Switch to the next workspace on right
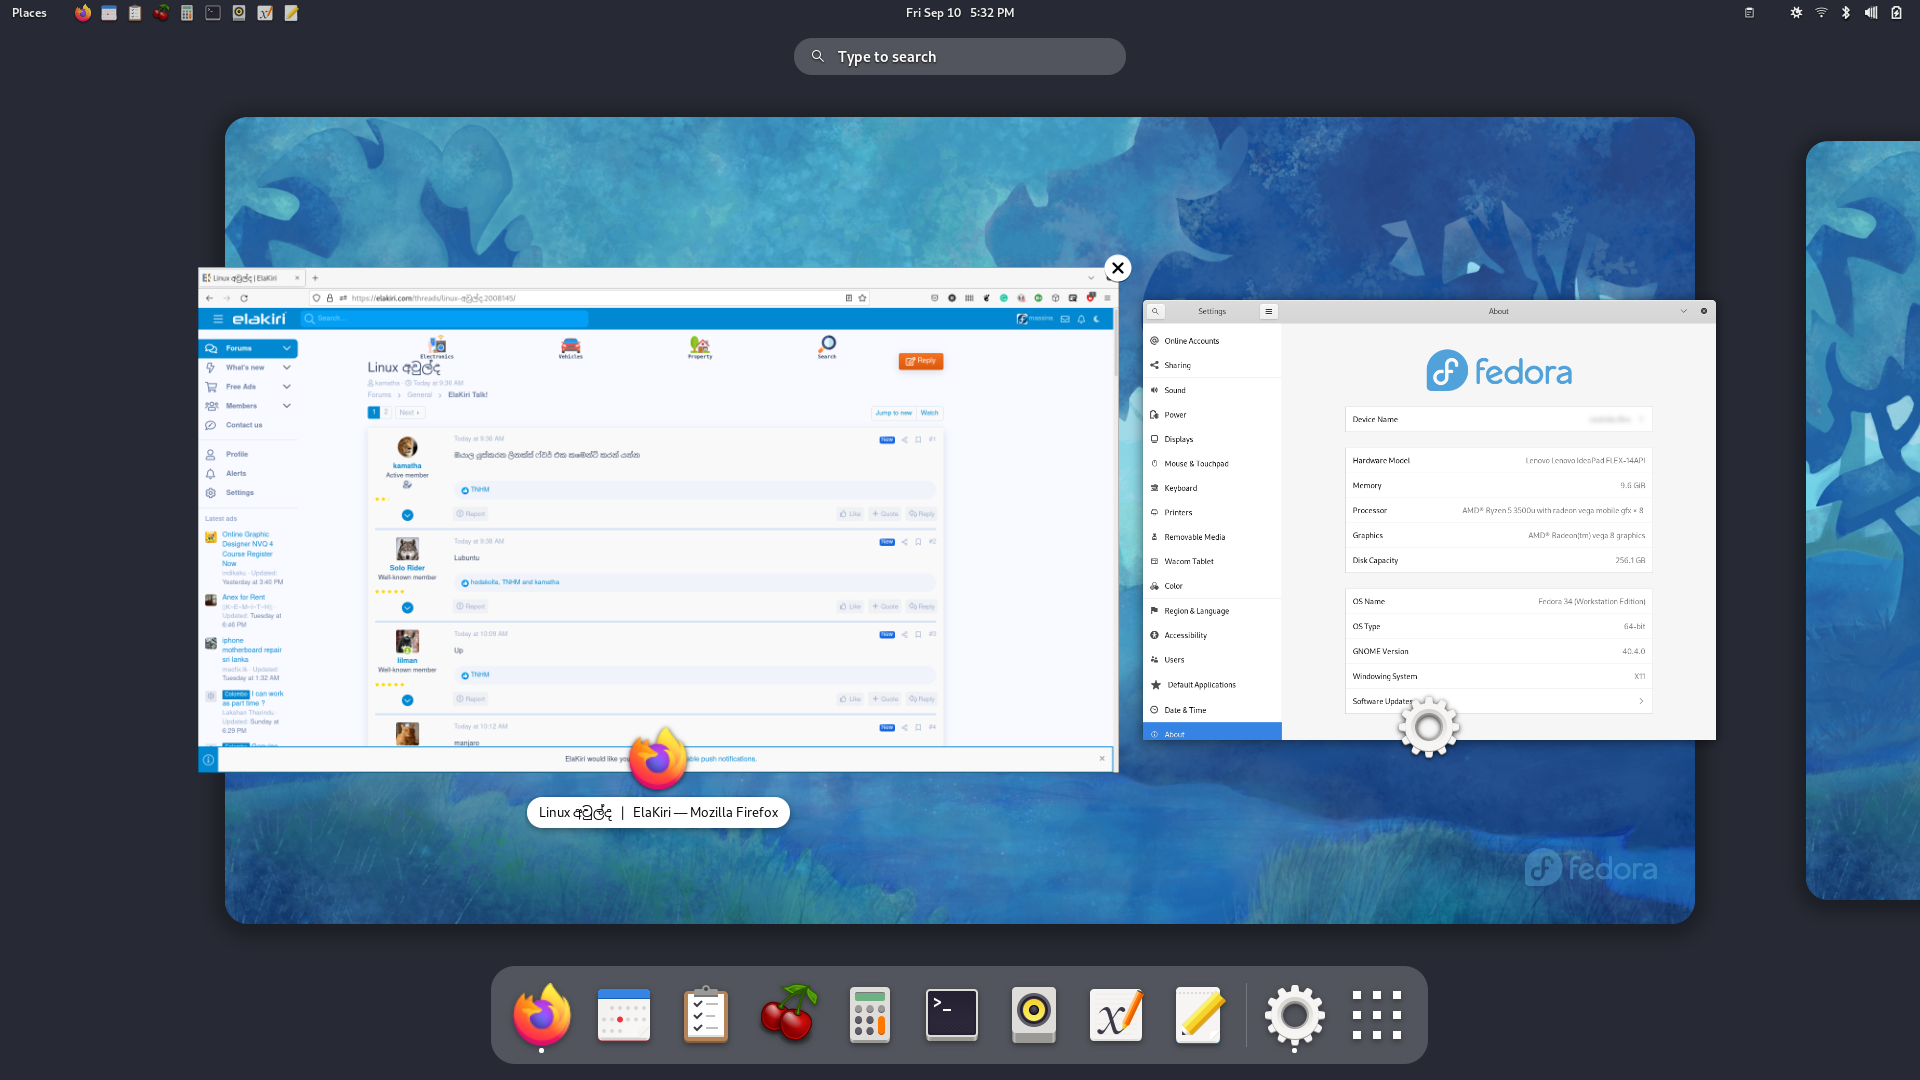The height and width of the screenshot is (1080, 1920). point(1863,520)
